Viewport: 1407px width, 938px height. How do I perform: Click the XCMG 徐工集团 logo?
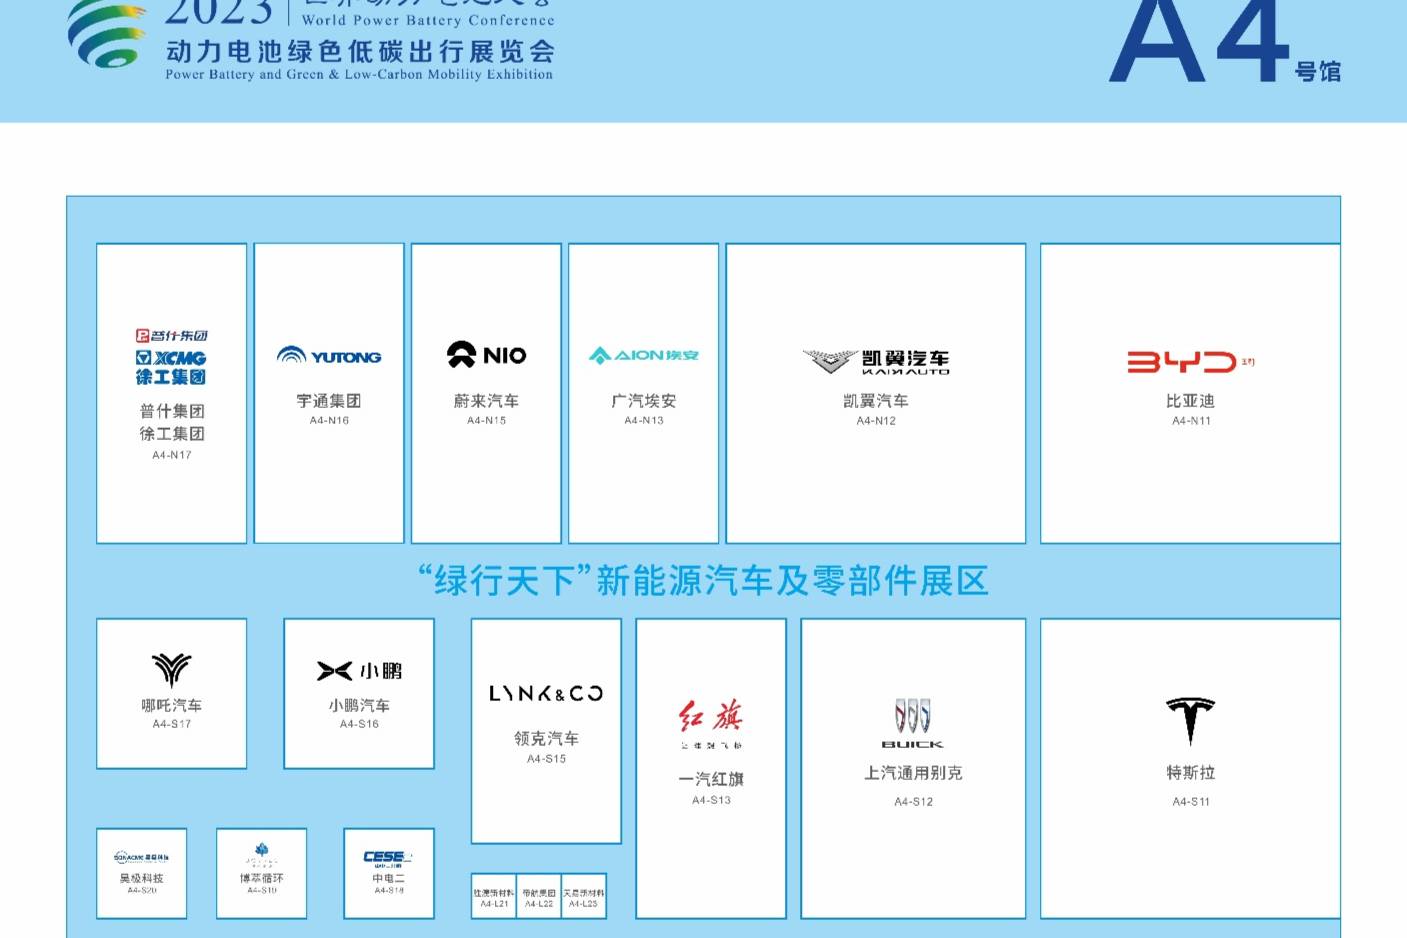pyautogui.click(x=171, y=367)
